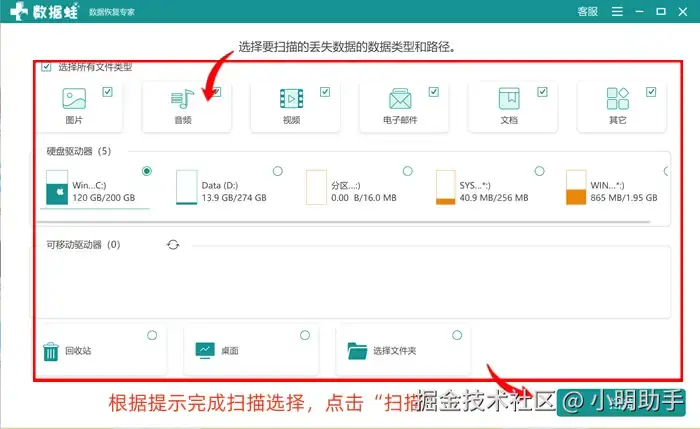This screenshot has height=429, width=700.
Task: Uncheck the 视频 file type checkbox
Action: click(x=325, y=92)
